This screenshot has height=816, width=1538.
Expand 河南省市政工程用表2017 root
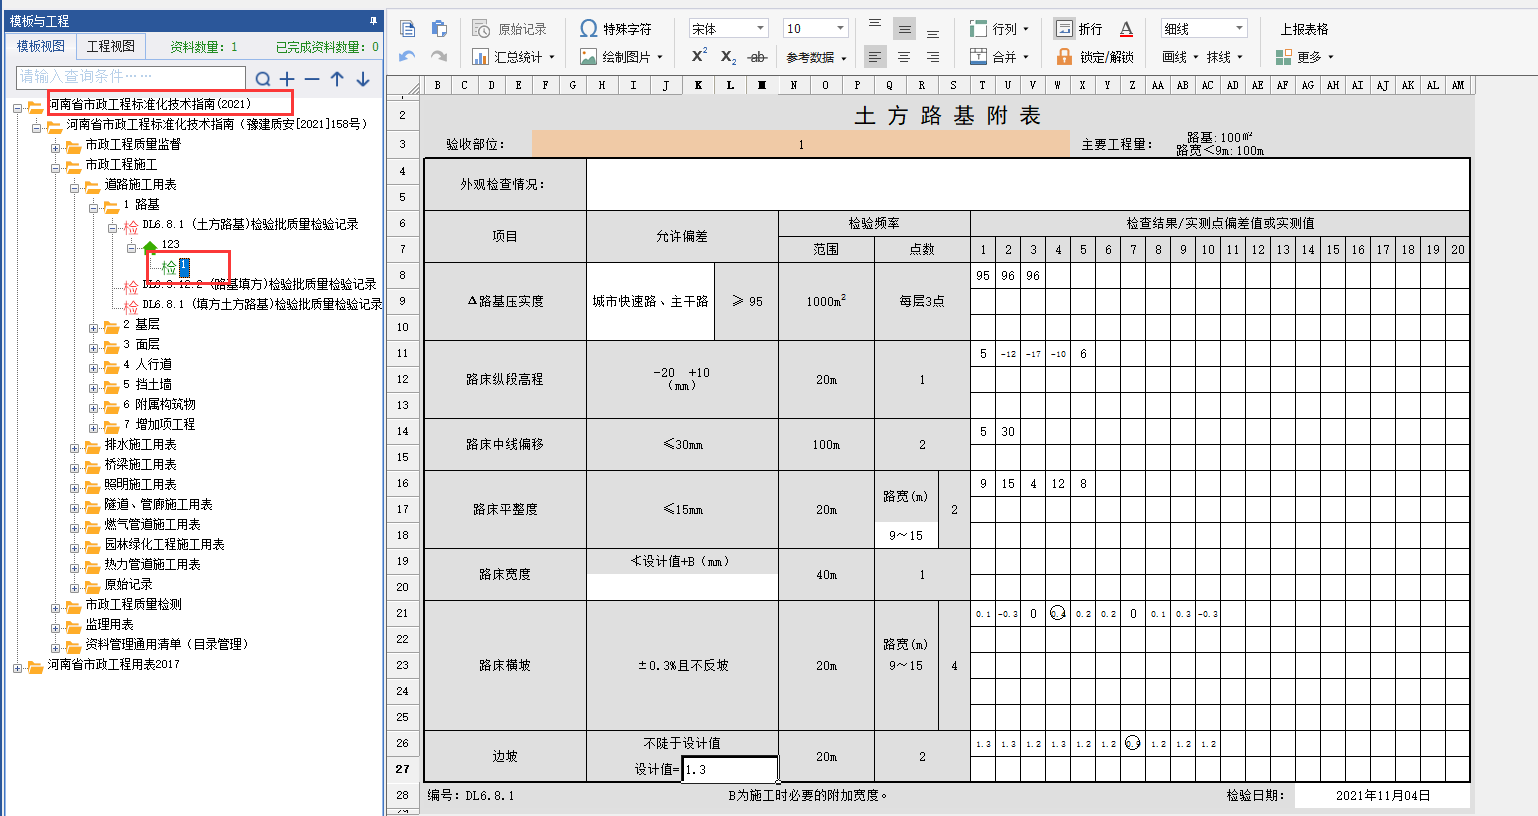click(18, 668)
